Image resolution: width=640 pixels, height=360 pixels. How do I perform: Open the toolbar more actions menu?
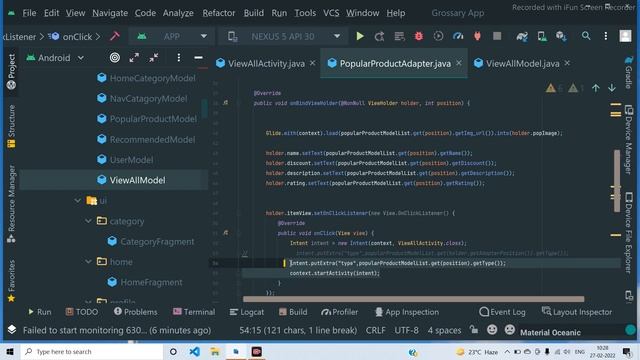[606, 36]
